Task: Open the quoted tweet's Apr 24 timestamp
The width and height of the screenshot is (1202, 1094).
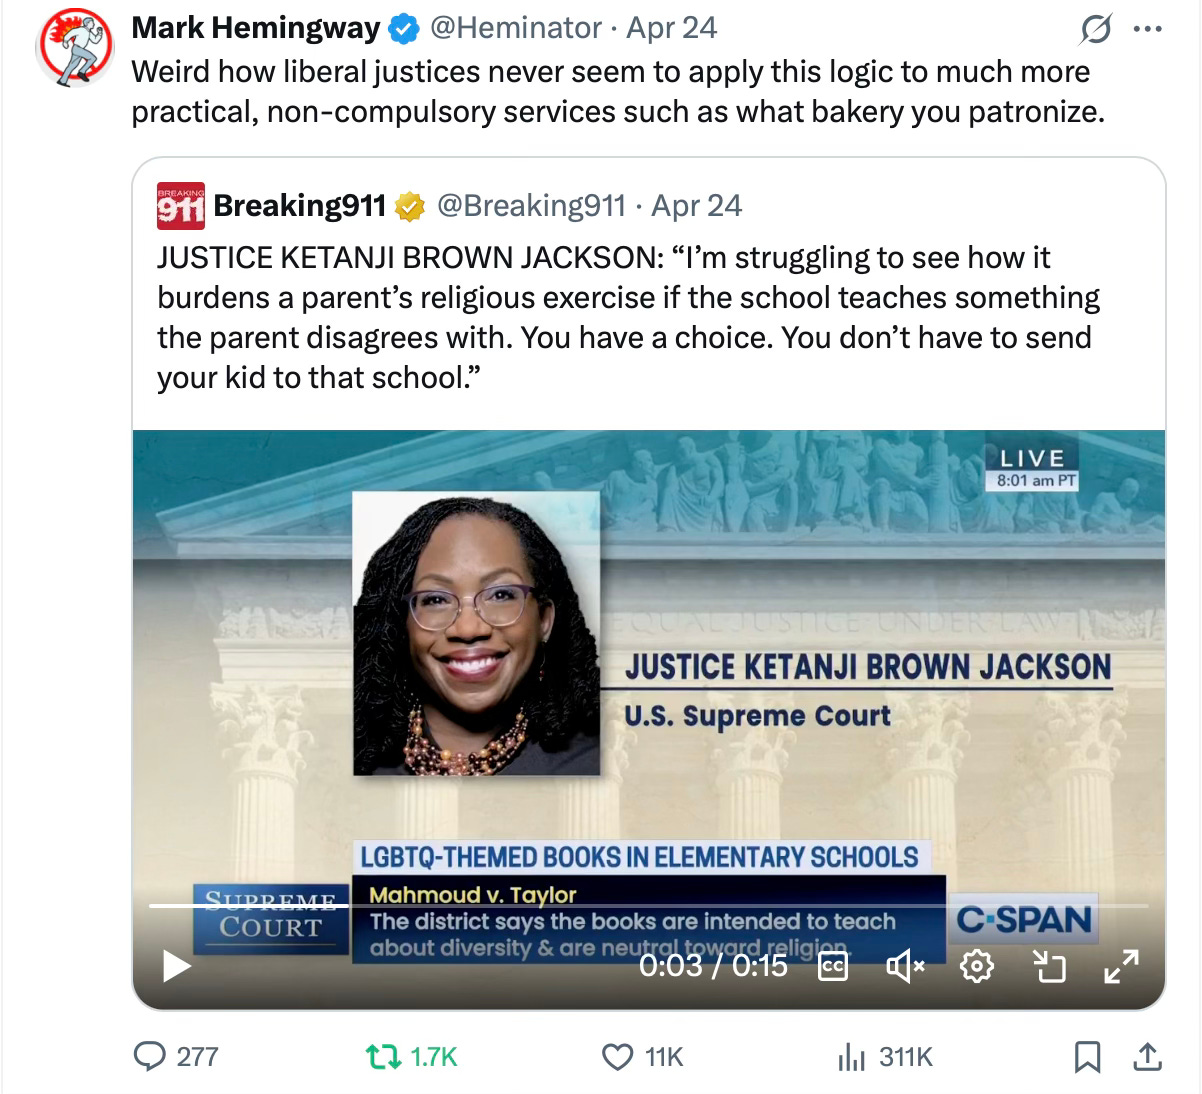Action: pos(697,206)
